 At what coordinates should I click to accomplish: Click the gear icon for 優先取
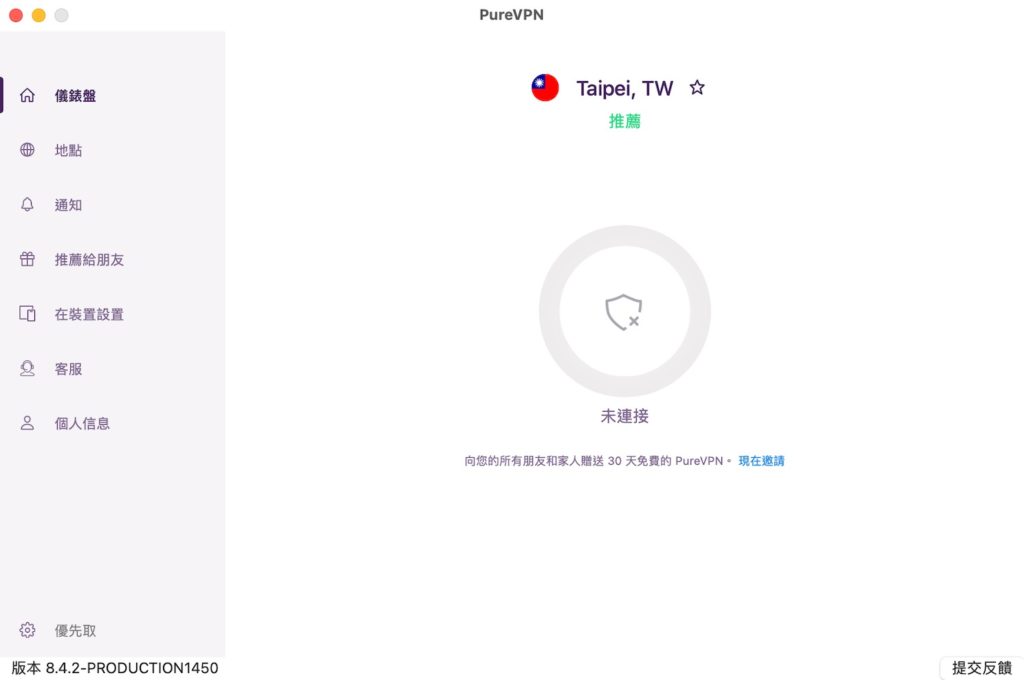pyautogui.click(x=27, y=630)
